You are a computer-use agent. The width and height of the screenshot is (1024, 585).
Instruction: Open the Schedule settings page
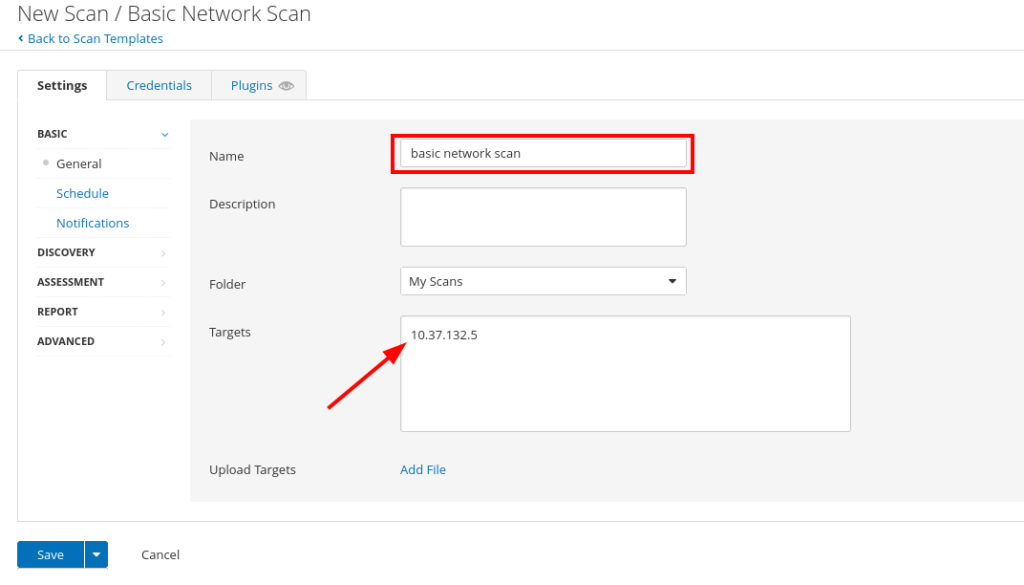tap(82, 193)
